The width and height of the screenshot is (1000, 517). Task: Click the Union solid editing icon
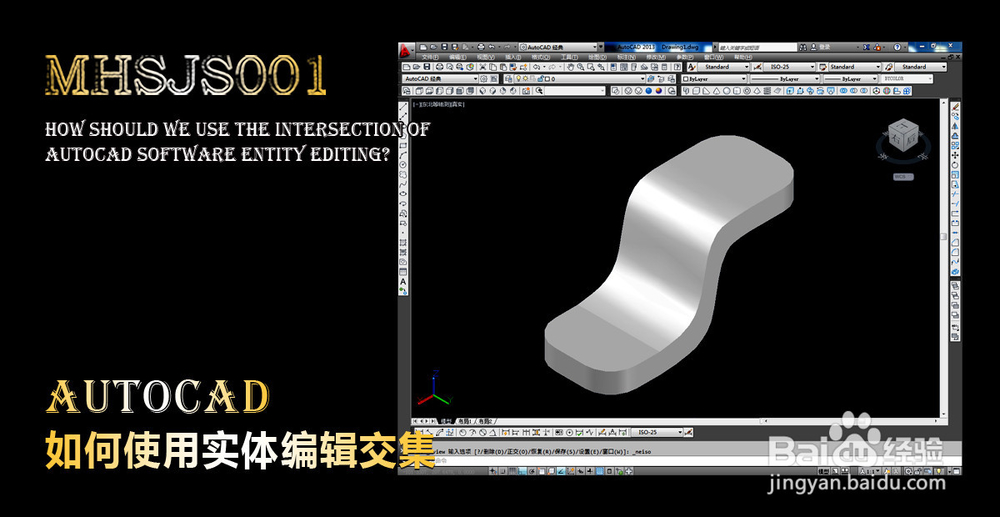point(843,91)
